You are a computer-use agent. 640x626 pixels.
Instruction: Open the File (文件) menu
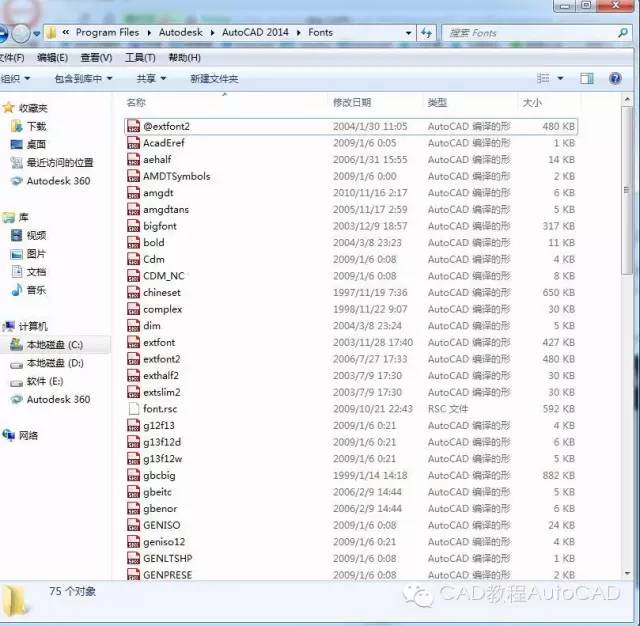[12, 58]
